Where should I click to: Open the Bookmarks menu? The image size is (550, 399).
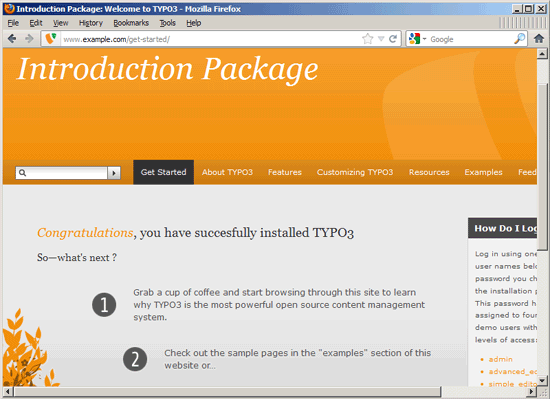coord(131,23)
